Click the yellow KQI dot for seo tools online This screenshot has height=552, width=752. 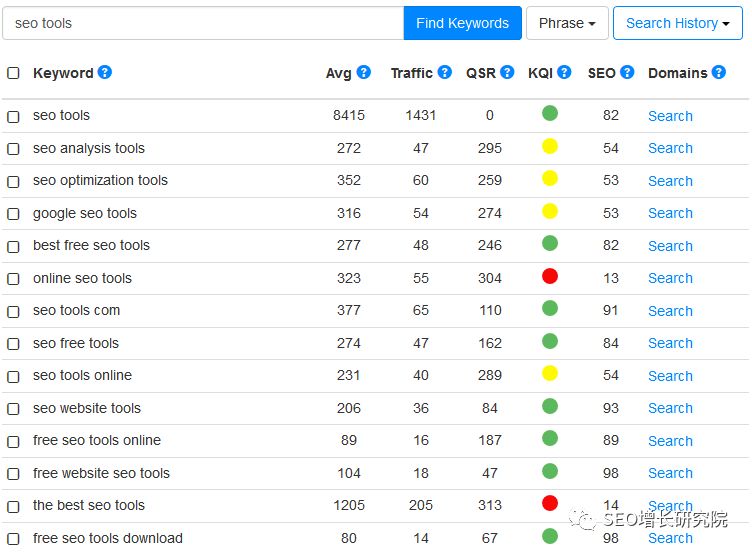click(550, 374)
